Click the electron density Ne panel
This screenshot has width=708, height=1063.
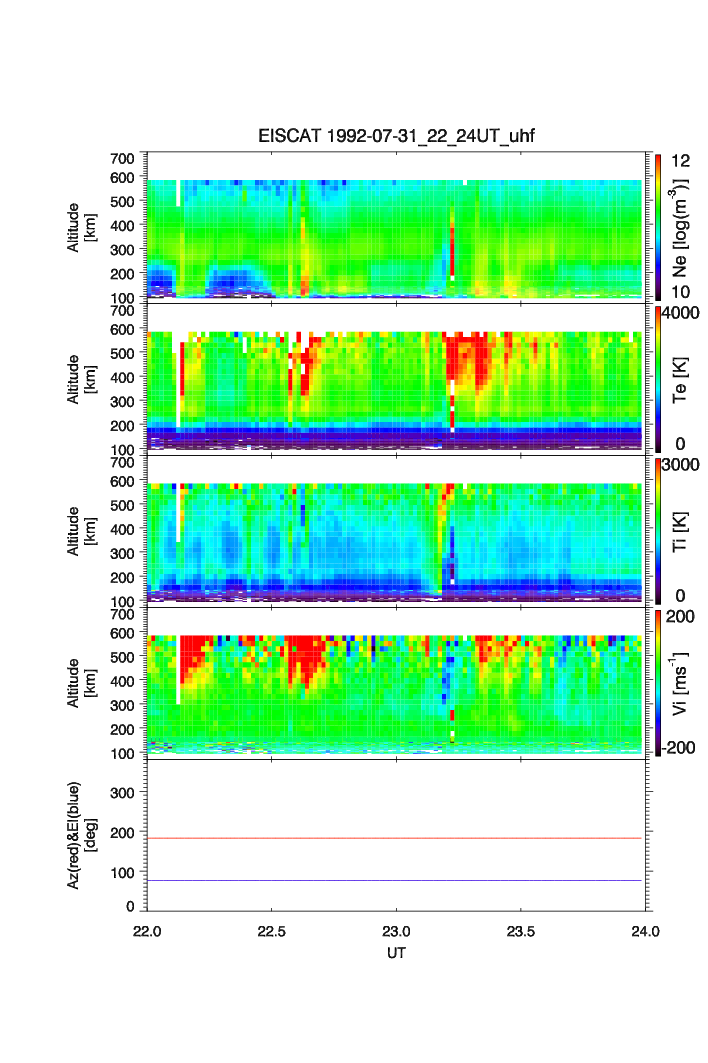396,227
